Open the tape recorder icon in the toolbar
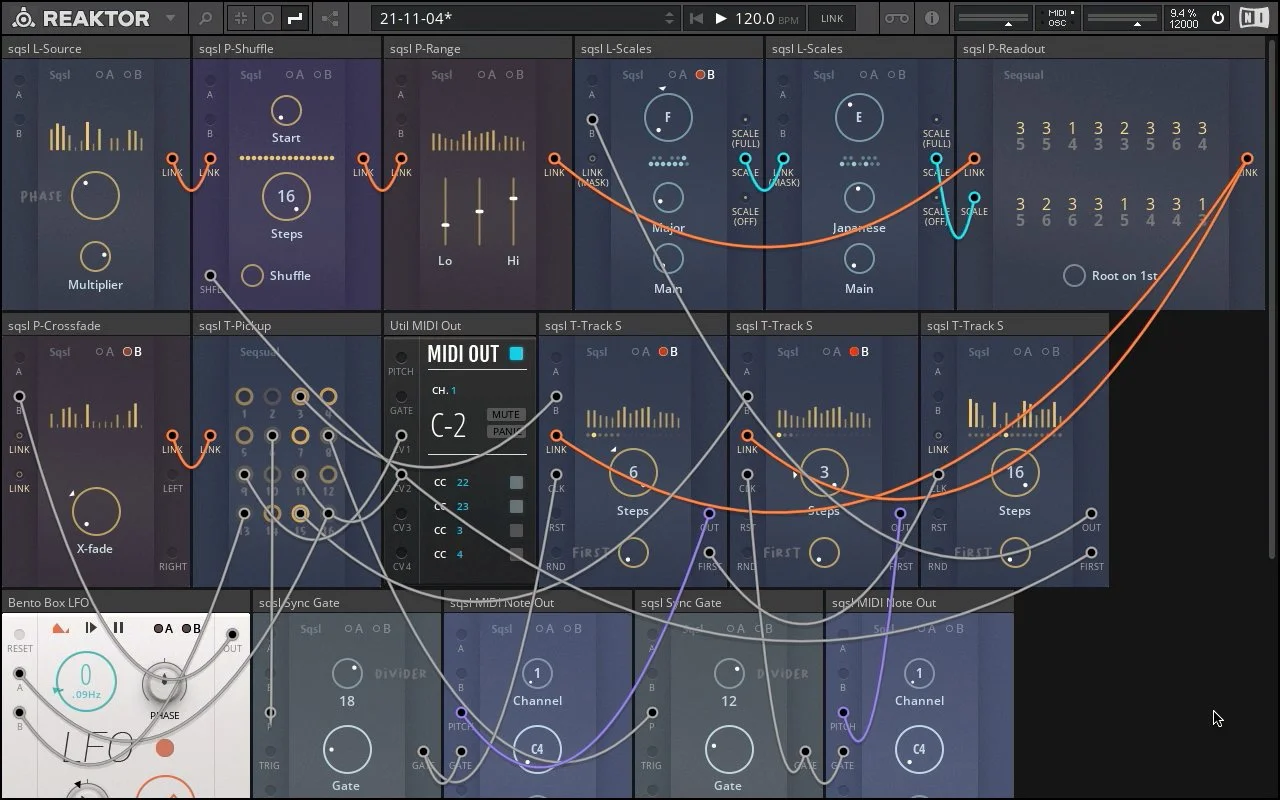Viewport: 1280px width, 800px height. pyautogui.click(x=897, y=18)
